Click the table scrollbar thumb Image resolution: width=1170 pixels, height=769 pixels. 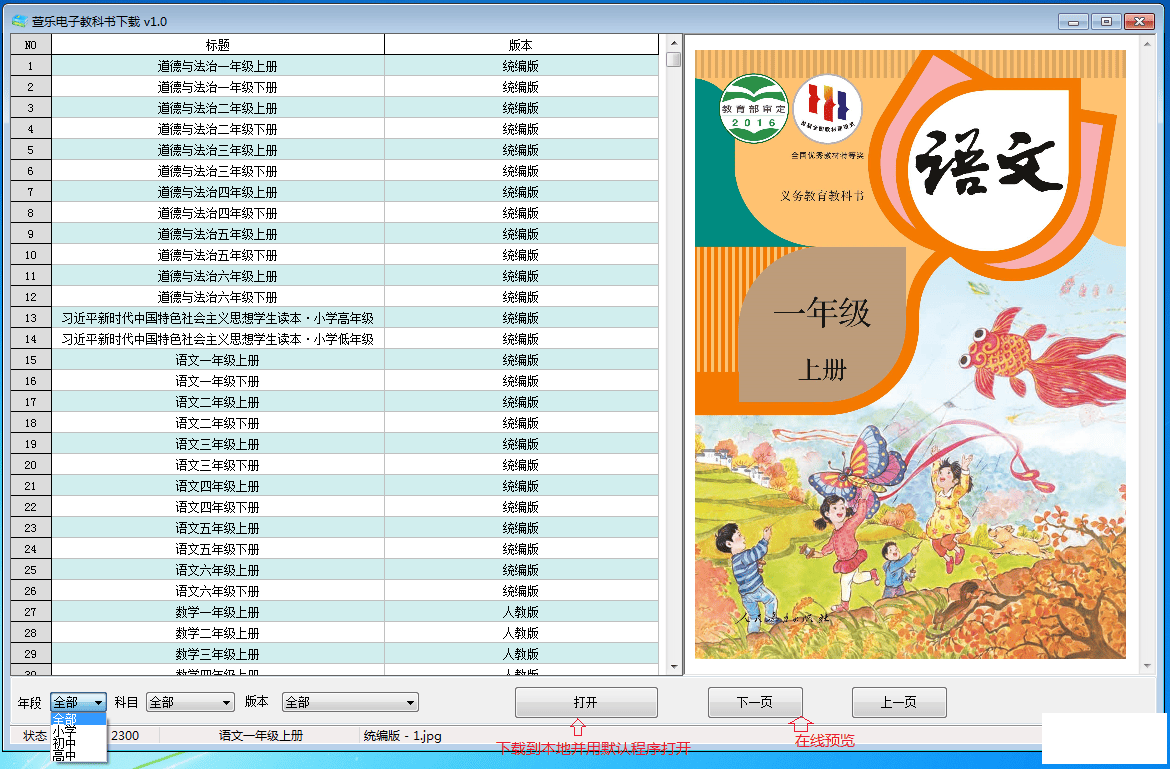coord(674,60)
